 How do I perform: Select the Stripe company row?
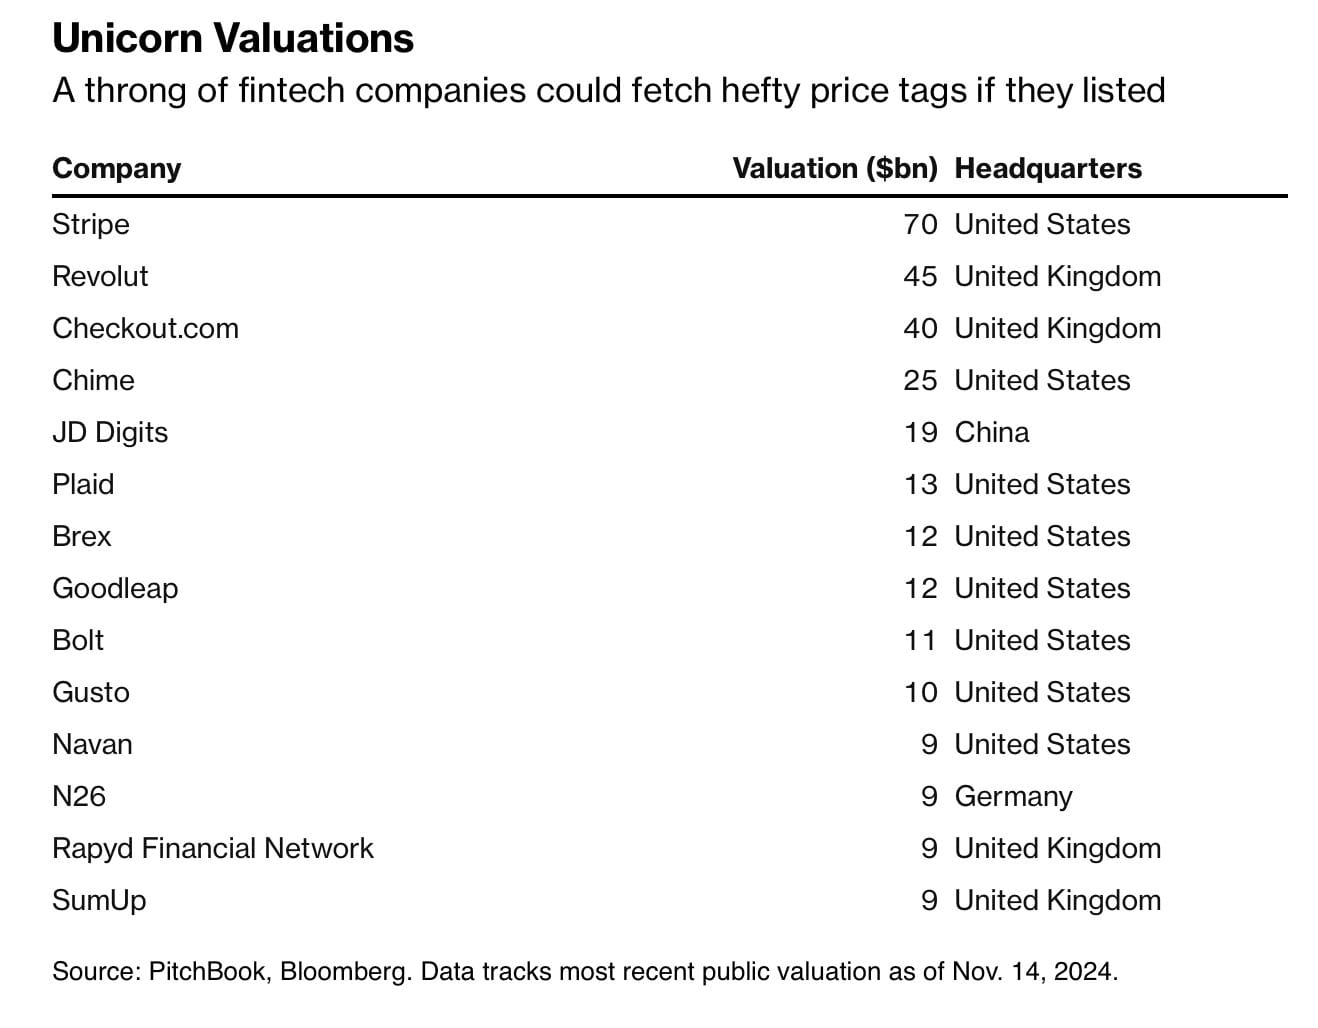pos(669,224)
